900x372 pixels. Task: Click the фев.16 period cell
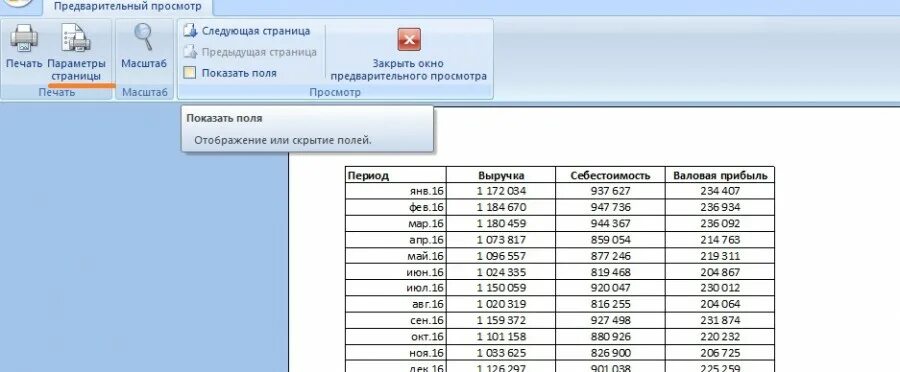point(395,207)
